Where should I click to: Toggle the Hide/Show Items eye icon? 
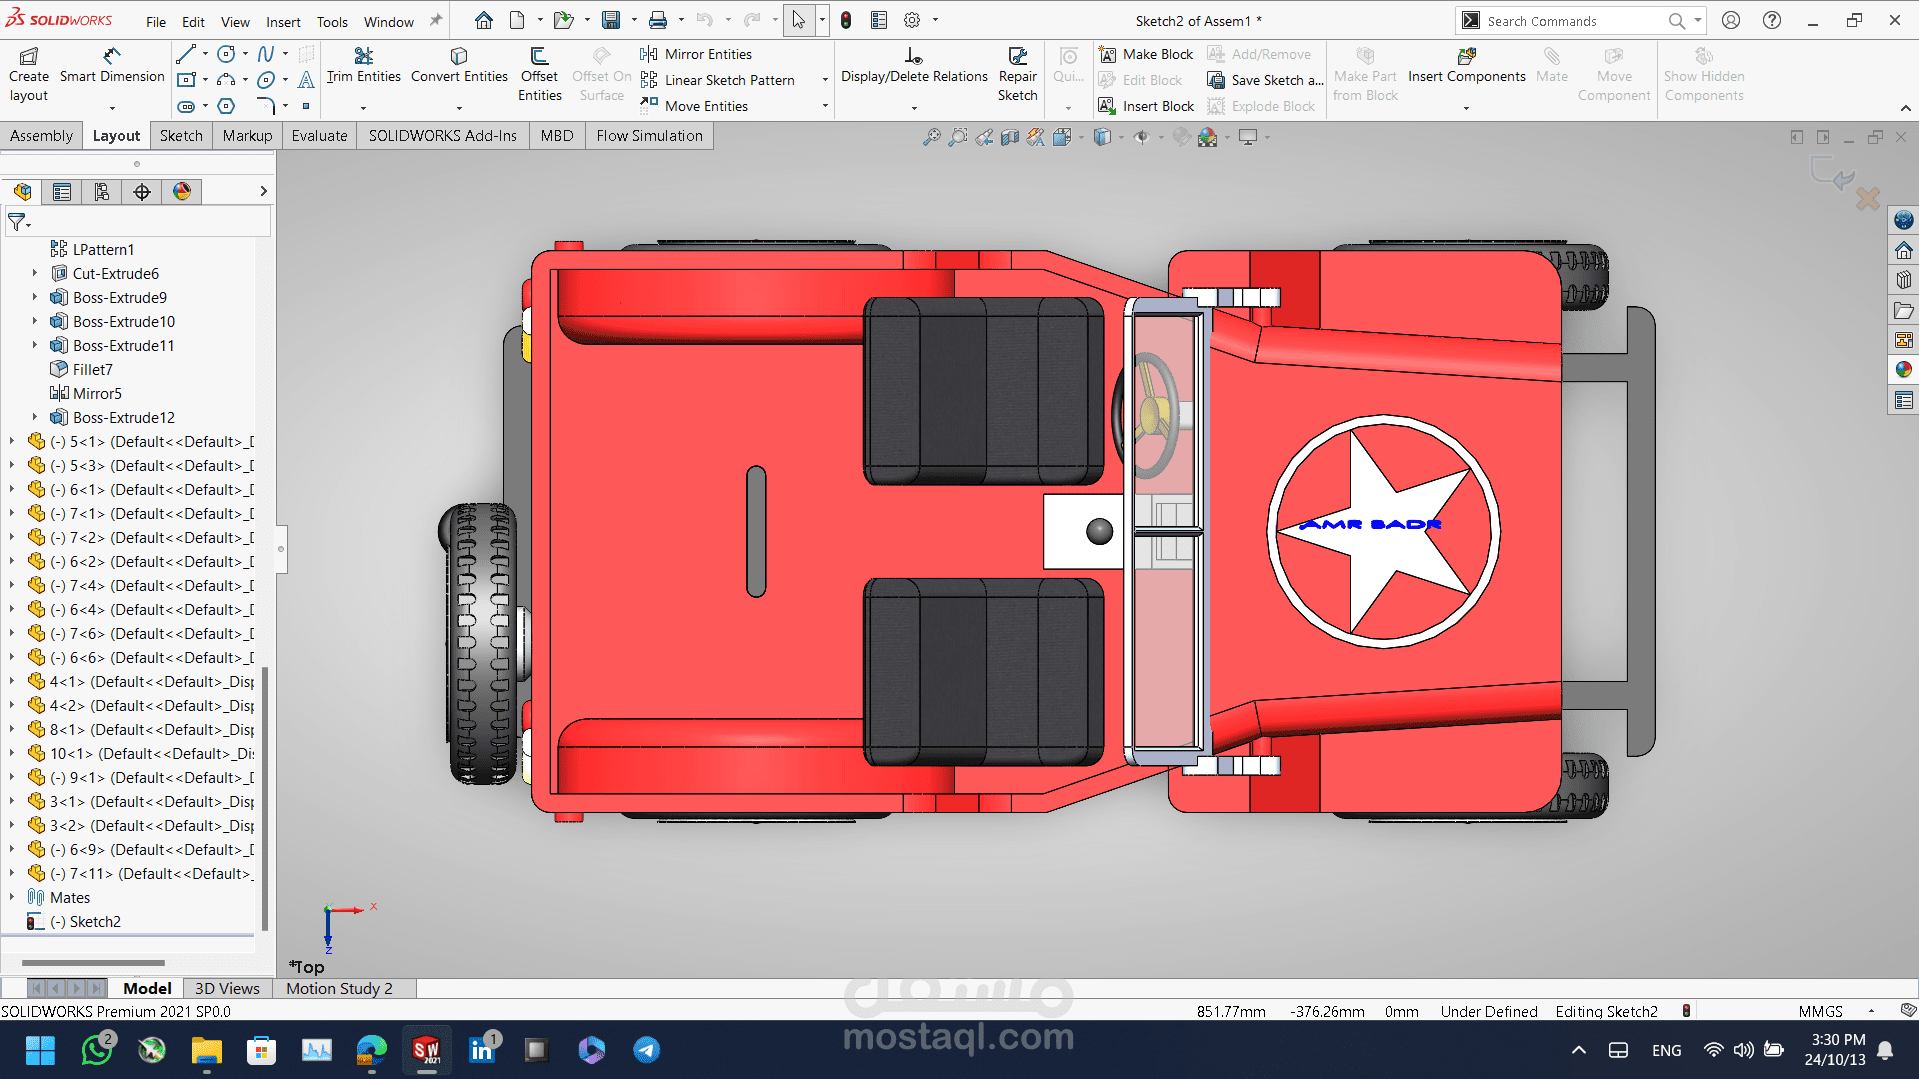[1141, 138]
